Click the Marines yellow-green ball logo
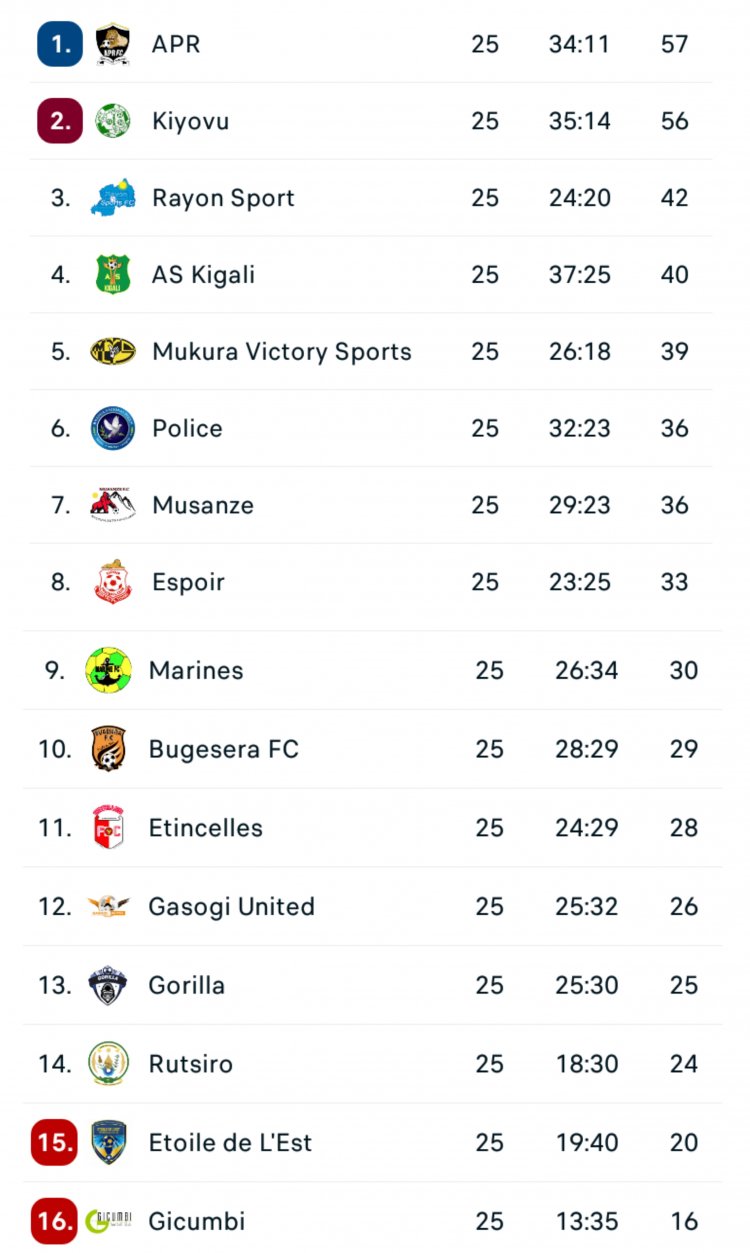The width and height of the screenshot is (750, 1253). click(x=108, y=670)
